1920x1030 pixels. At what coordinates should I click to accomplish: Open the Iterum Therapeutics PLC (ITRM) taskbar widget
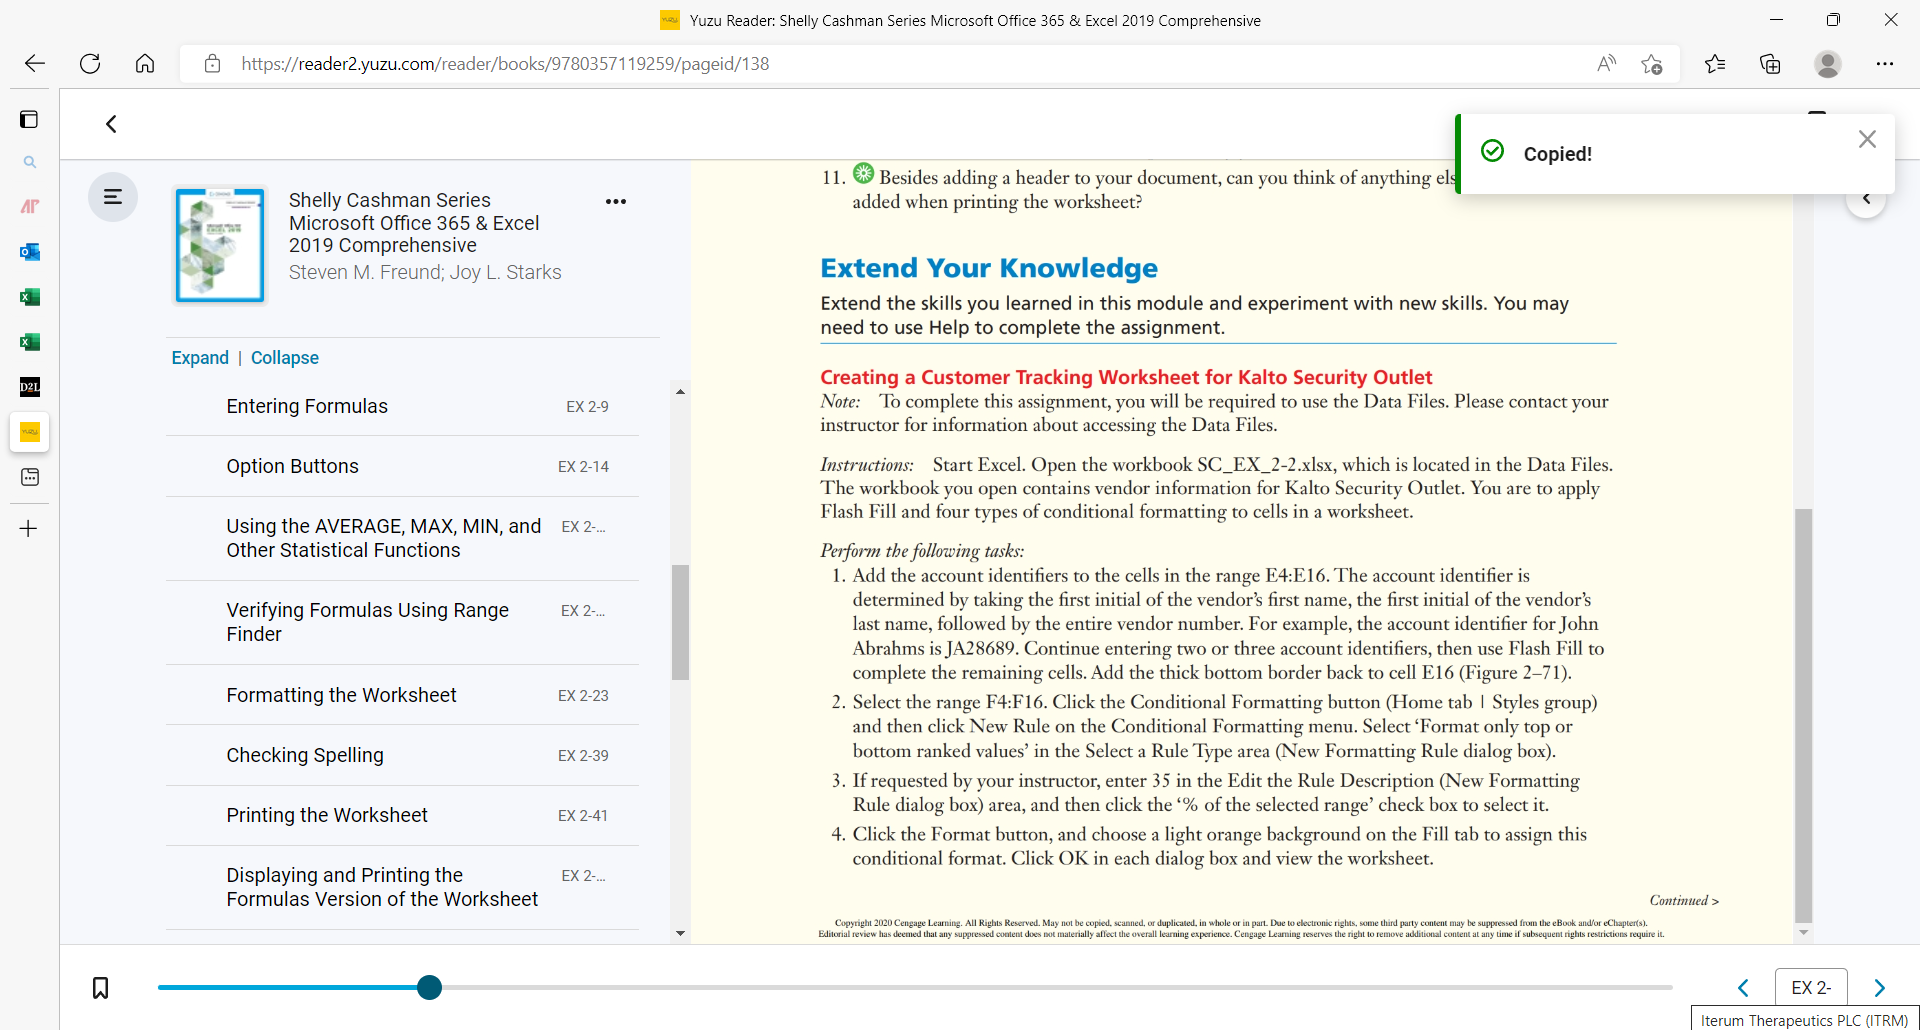point(1805,1019)
